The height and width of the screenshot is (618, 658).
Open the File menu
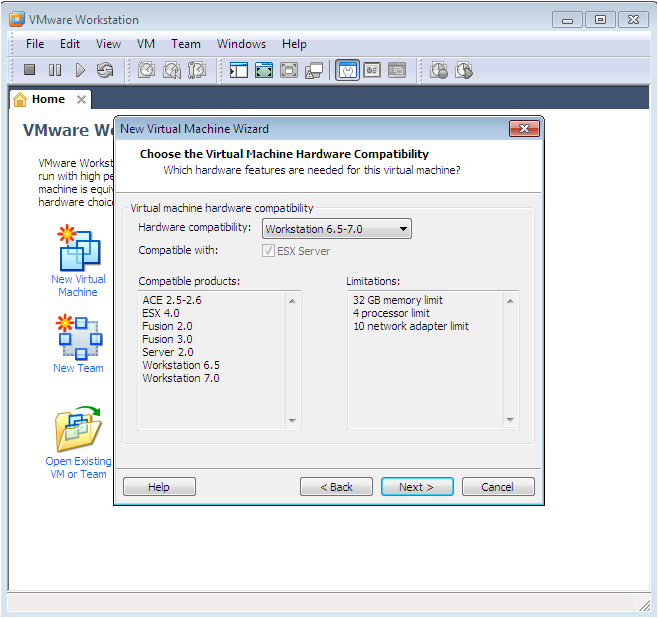tap(35, 44)
